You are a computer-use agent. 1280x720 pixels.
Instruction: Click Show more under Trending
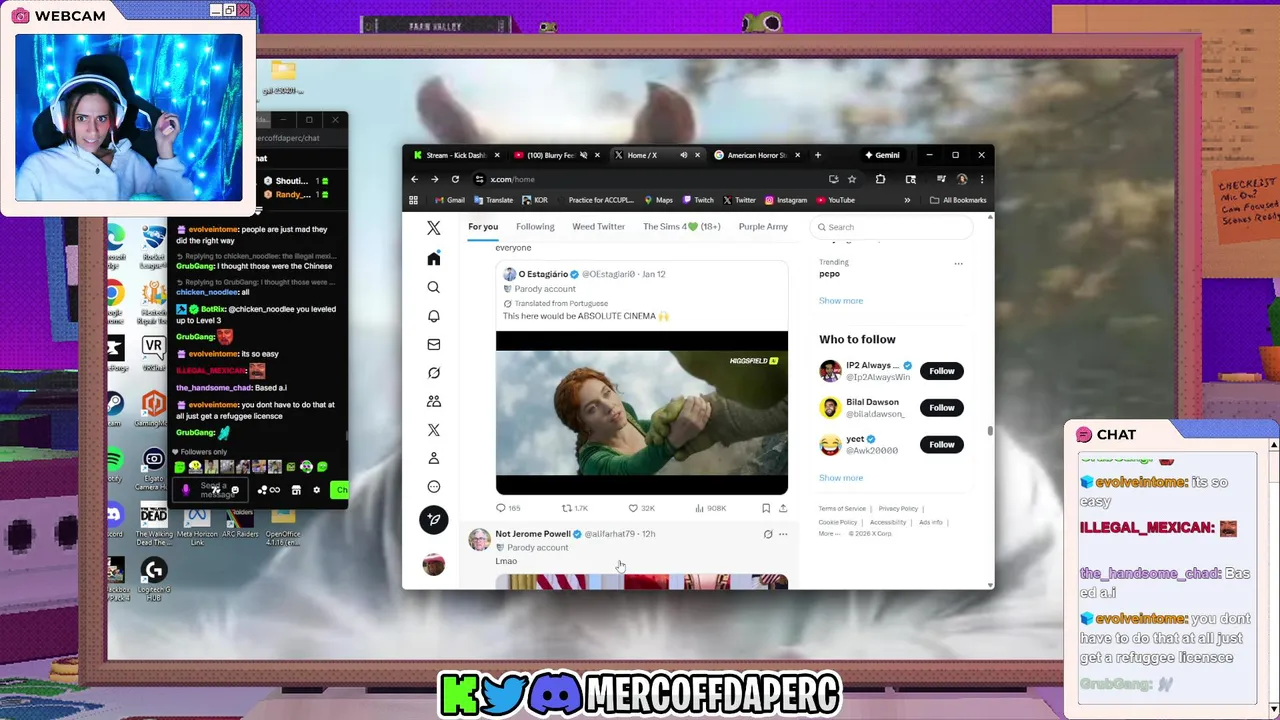(841, 301)
